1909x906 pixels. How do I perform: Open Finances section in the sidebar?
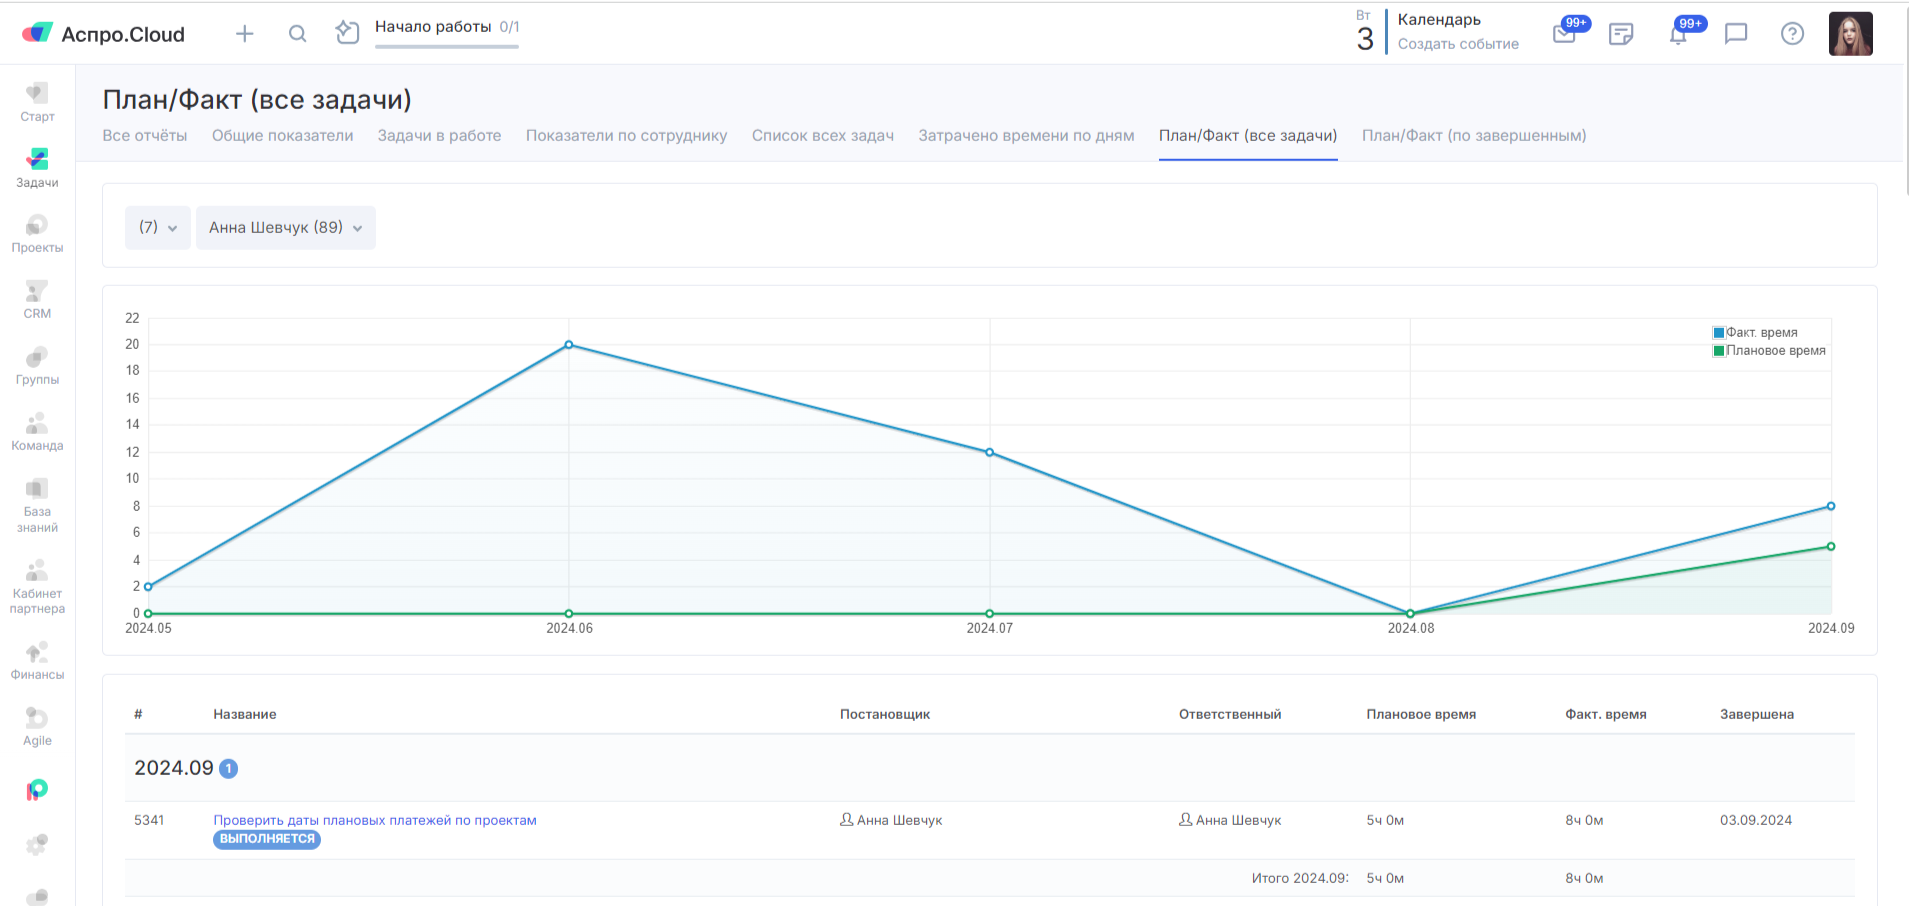tap(37, 661)
